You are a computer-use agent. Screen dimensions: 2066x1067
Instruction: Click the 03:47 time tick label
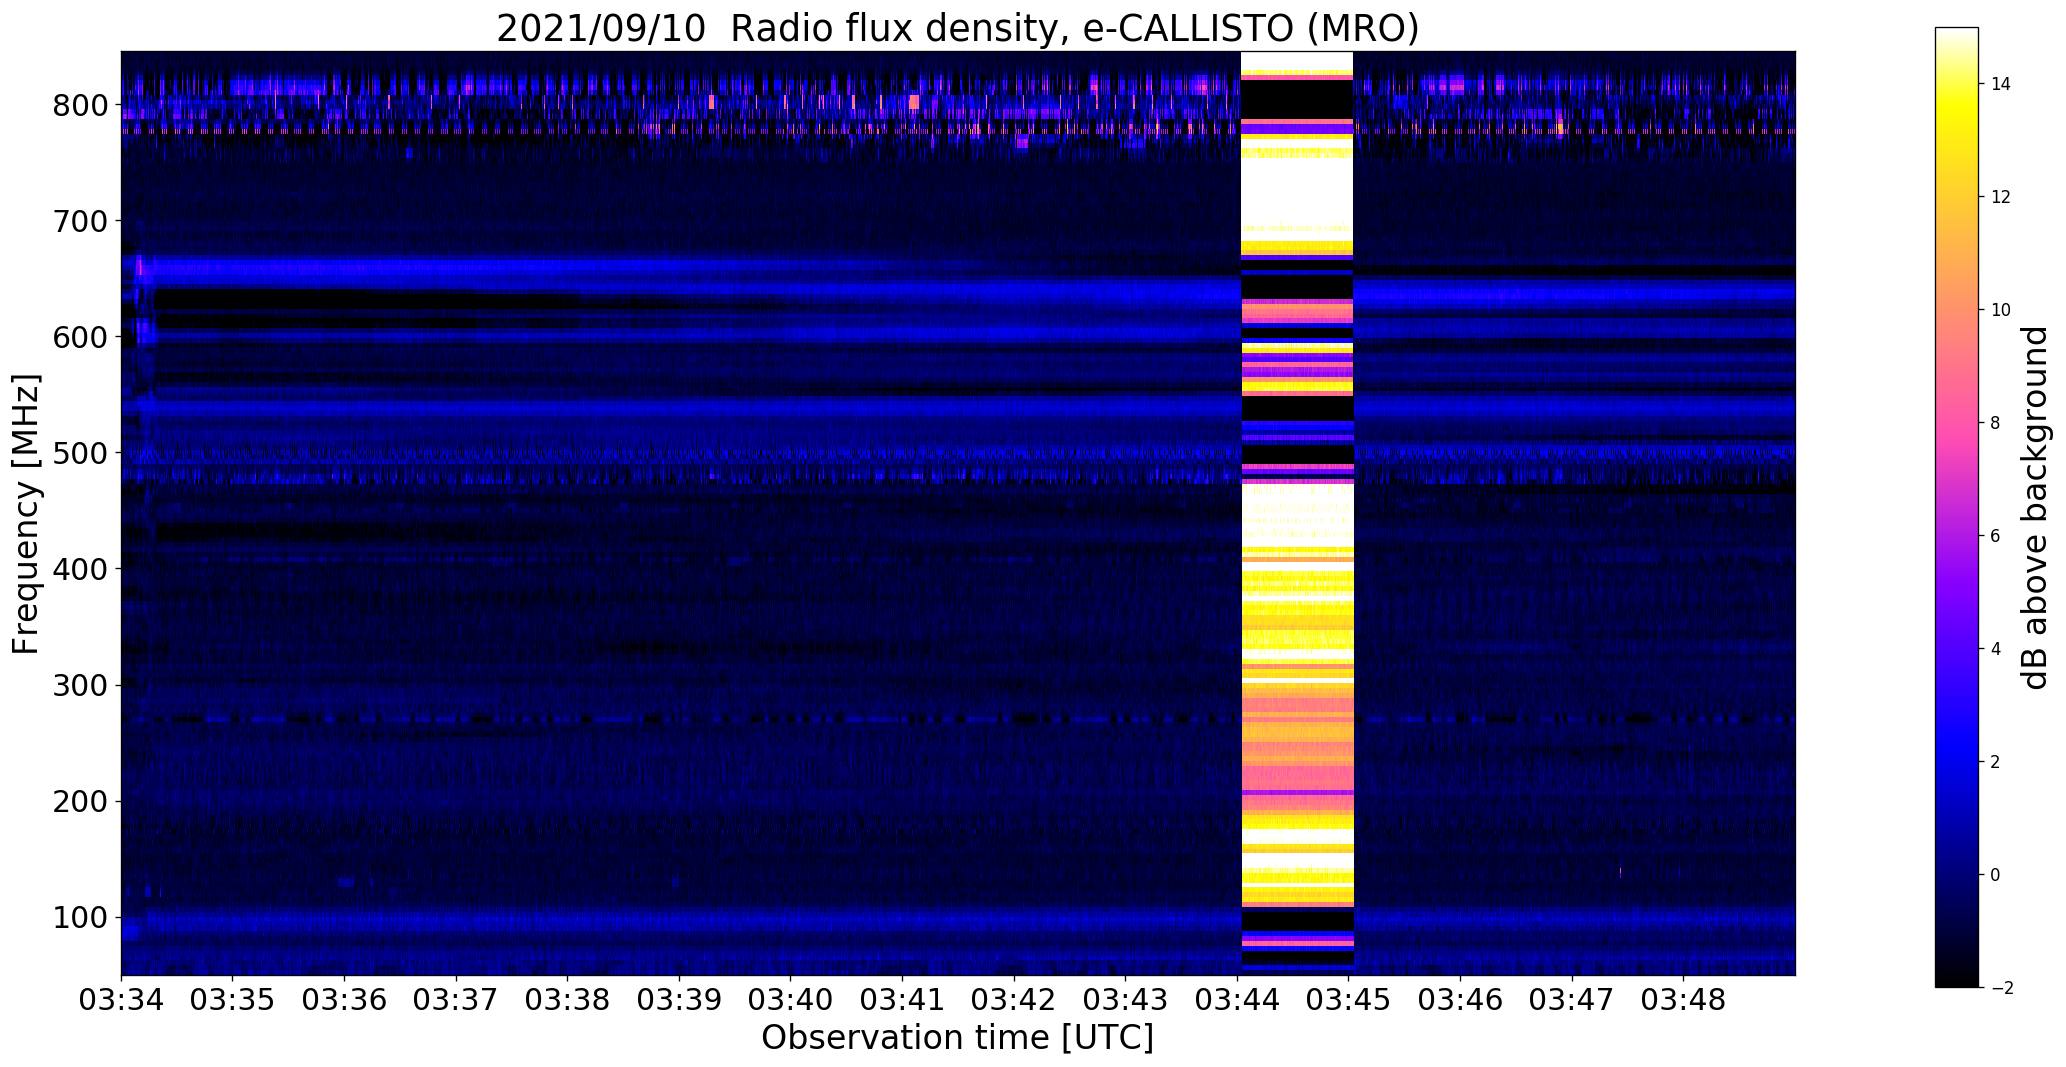point(1573,1000)
